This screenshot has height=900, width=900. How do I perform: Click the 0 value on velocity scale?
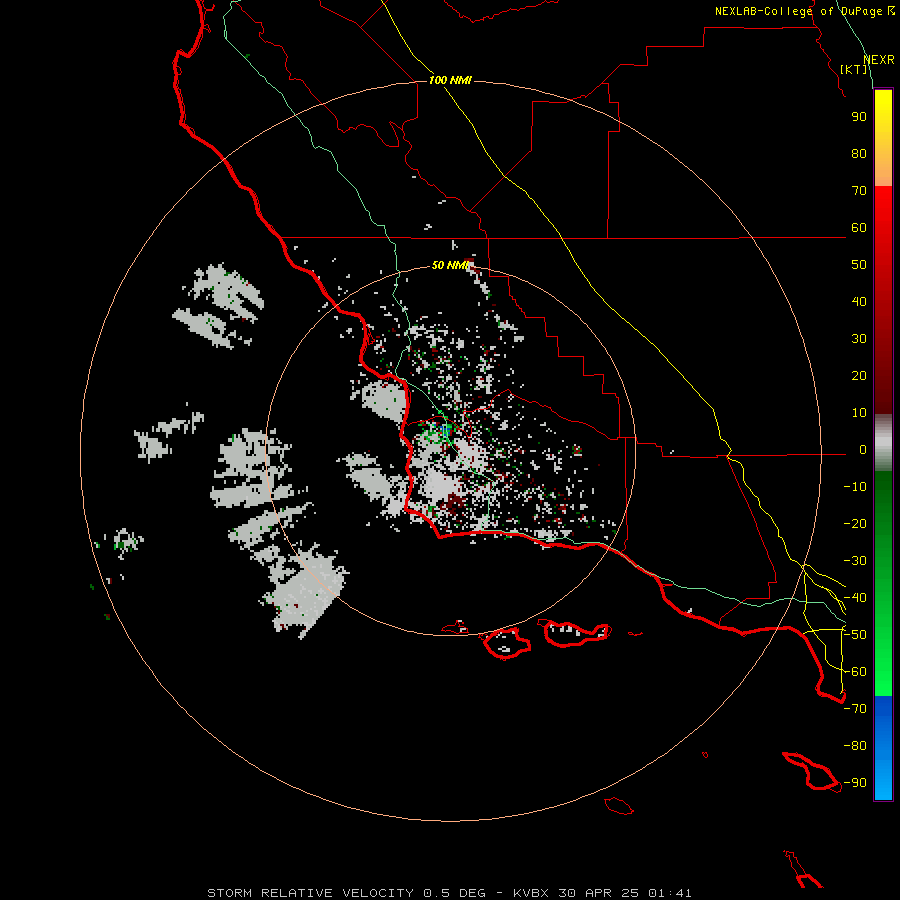tap(863, 450)
